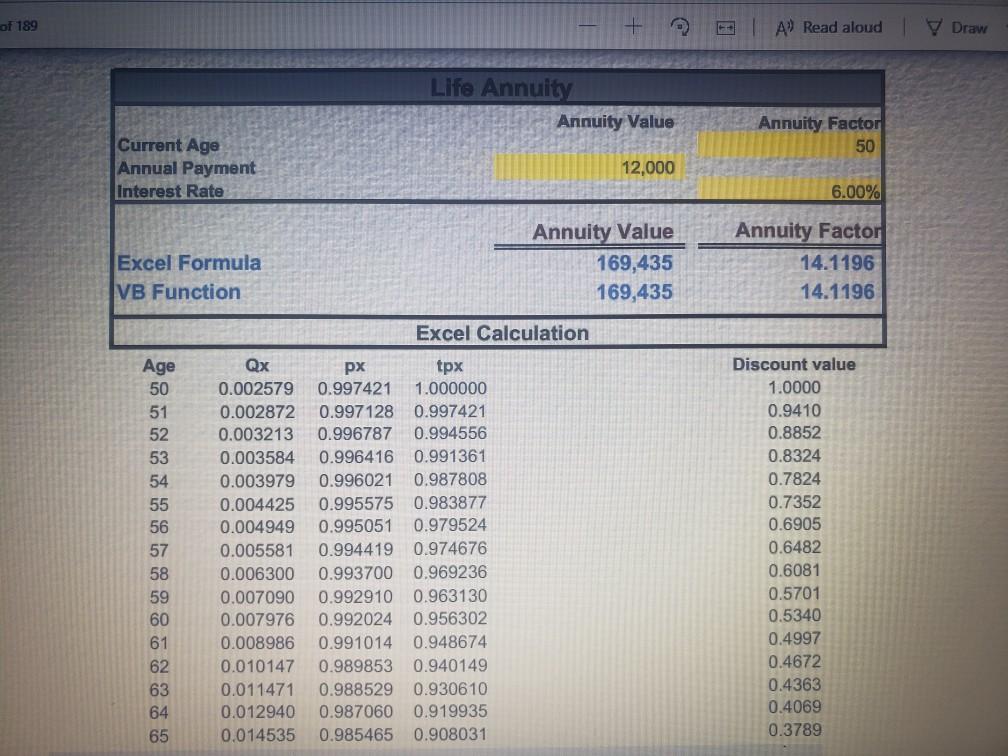1008x756 pixels.
Task: Select discount value 0.8324 for age 53
Action: (795, 456)
